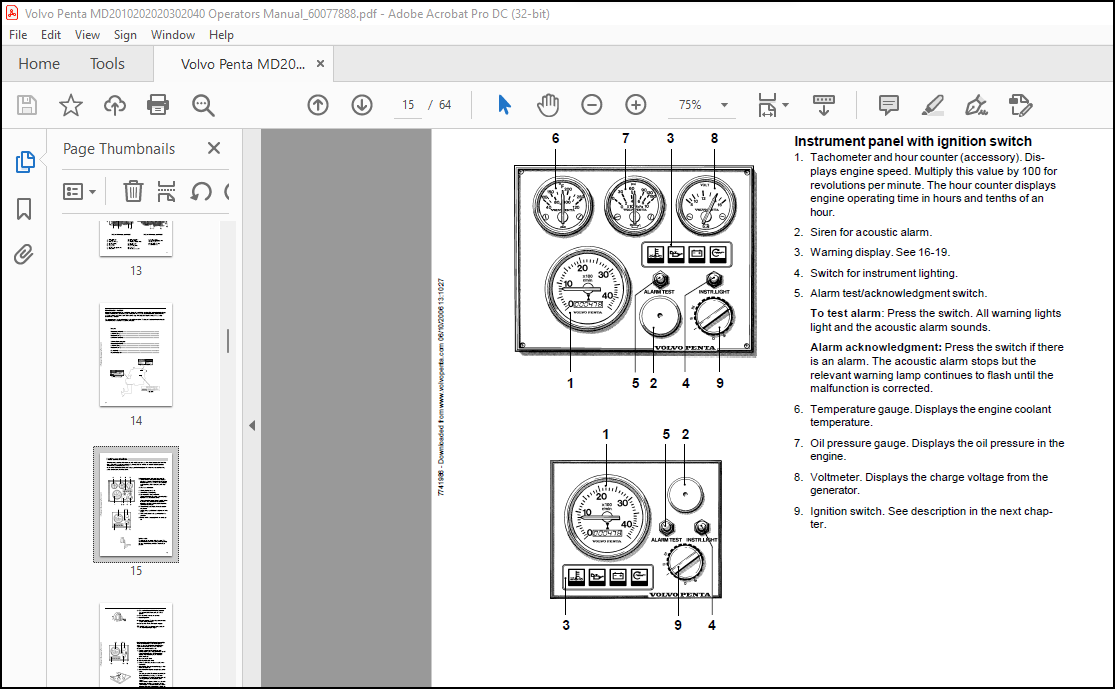Image resolution: width=1115 pixels, height=689 pixels.
Task: Switch to the Home tab
Action: click(39, 64)
